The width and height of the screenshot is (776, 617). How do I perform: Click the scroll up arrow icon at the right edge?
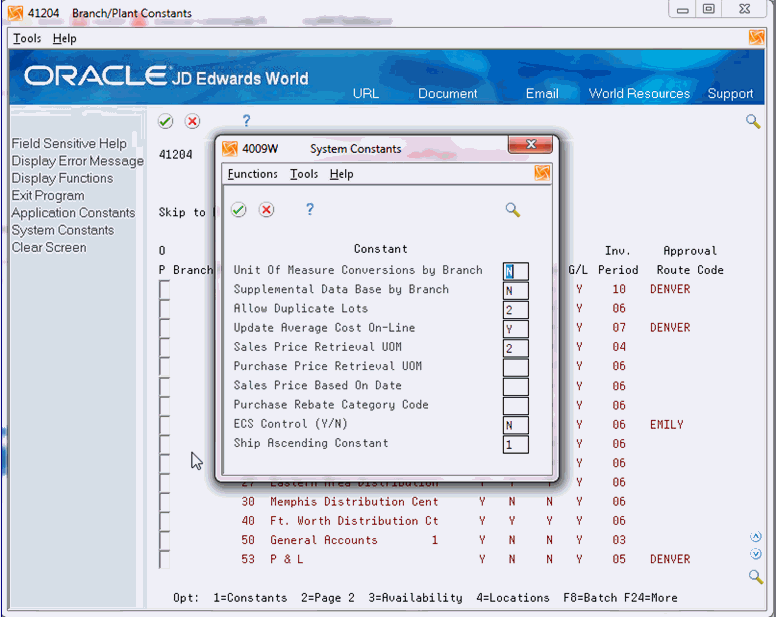pyautogui.click(x=756, y=537)
